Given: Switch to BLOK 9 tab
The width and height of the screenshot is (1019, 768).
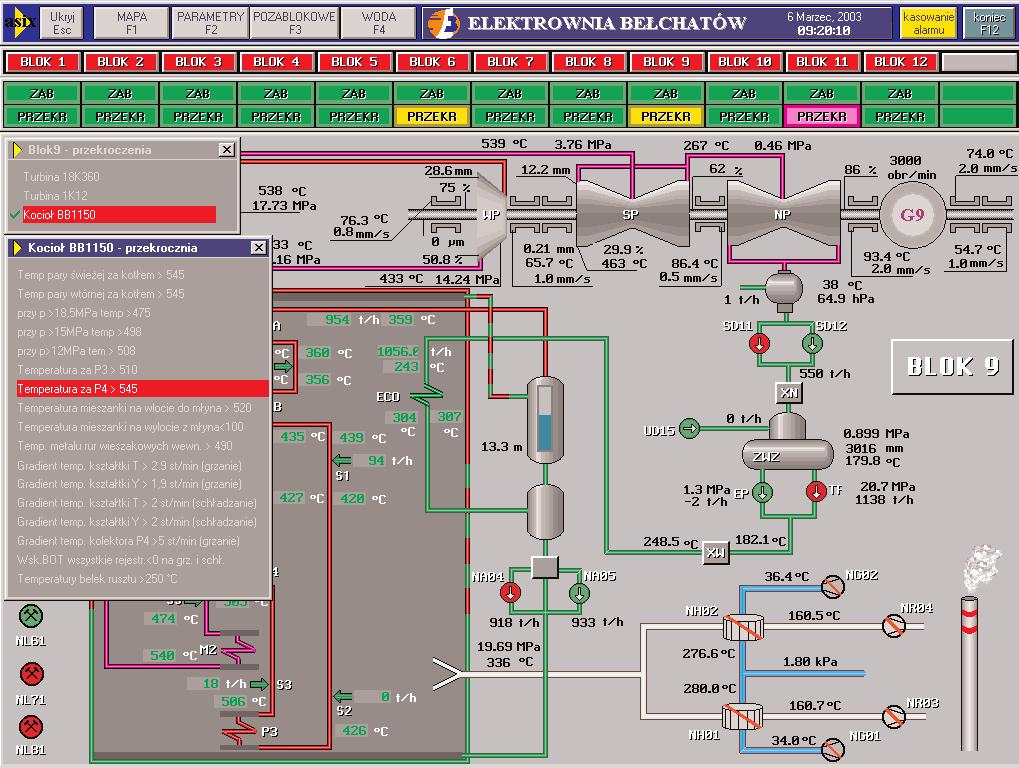Looking at the screenshot, I should pos(666,62).
